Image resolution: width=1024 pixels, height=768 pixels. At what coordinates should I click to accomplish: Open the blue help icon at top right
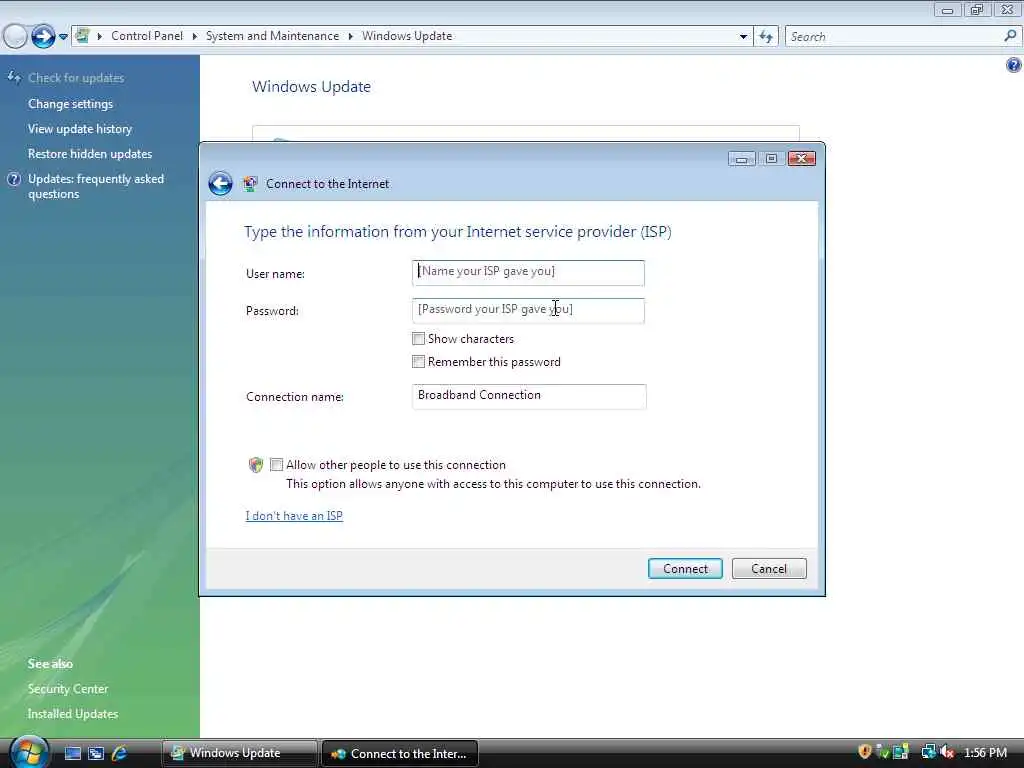pyautogui.click(x=1013, y=65)
